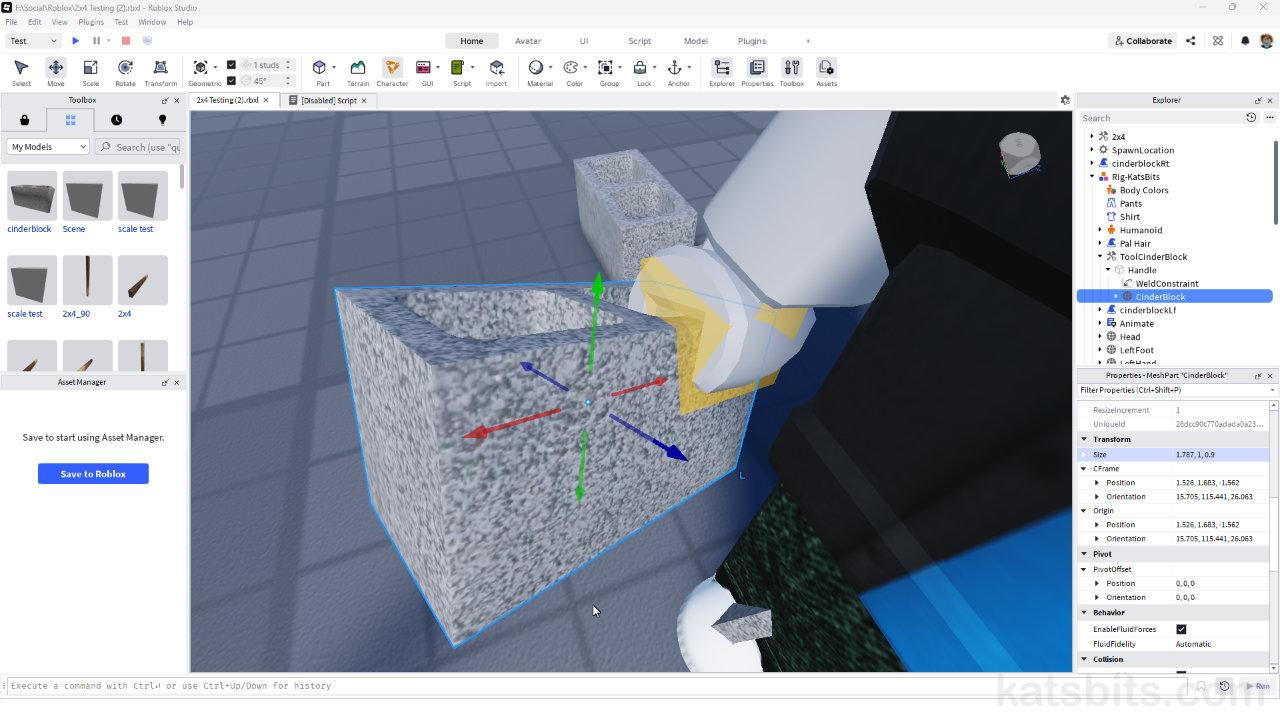Viewport: 1280px width, 720px height.
Task: Open the File menu
Action: 11,22
